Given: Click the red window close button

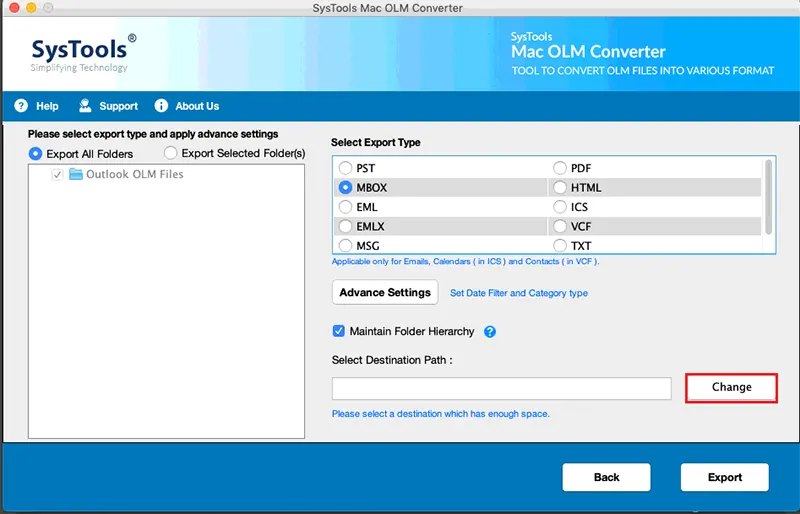Looking at the screenshot, I should coord(14,8).
